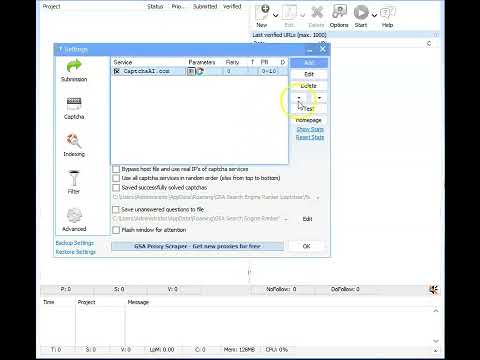Viewport: 480px width, 360px height.
Task: Click the Retry column header
Action: 232,62
